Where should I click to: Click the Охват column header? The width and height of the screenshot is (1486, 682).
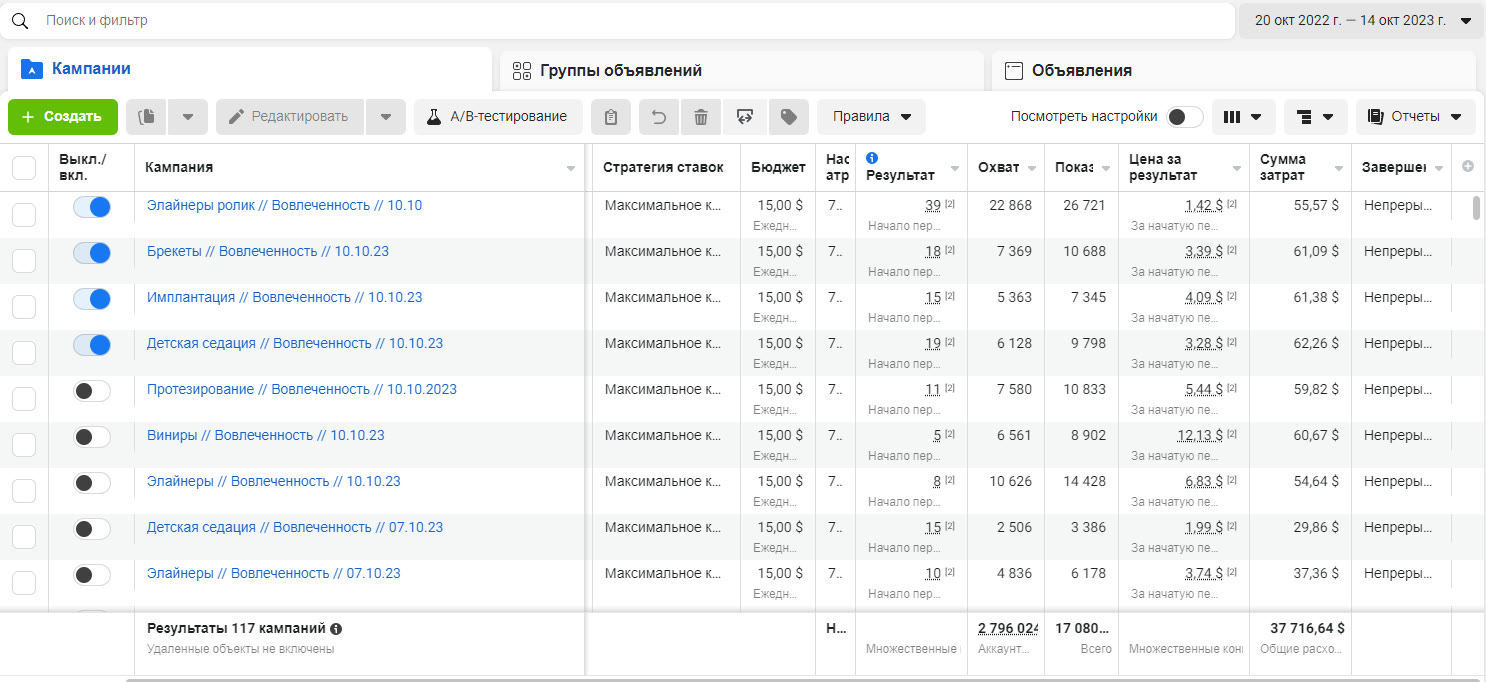(1006, 167)
